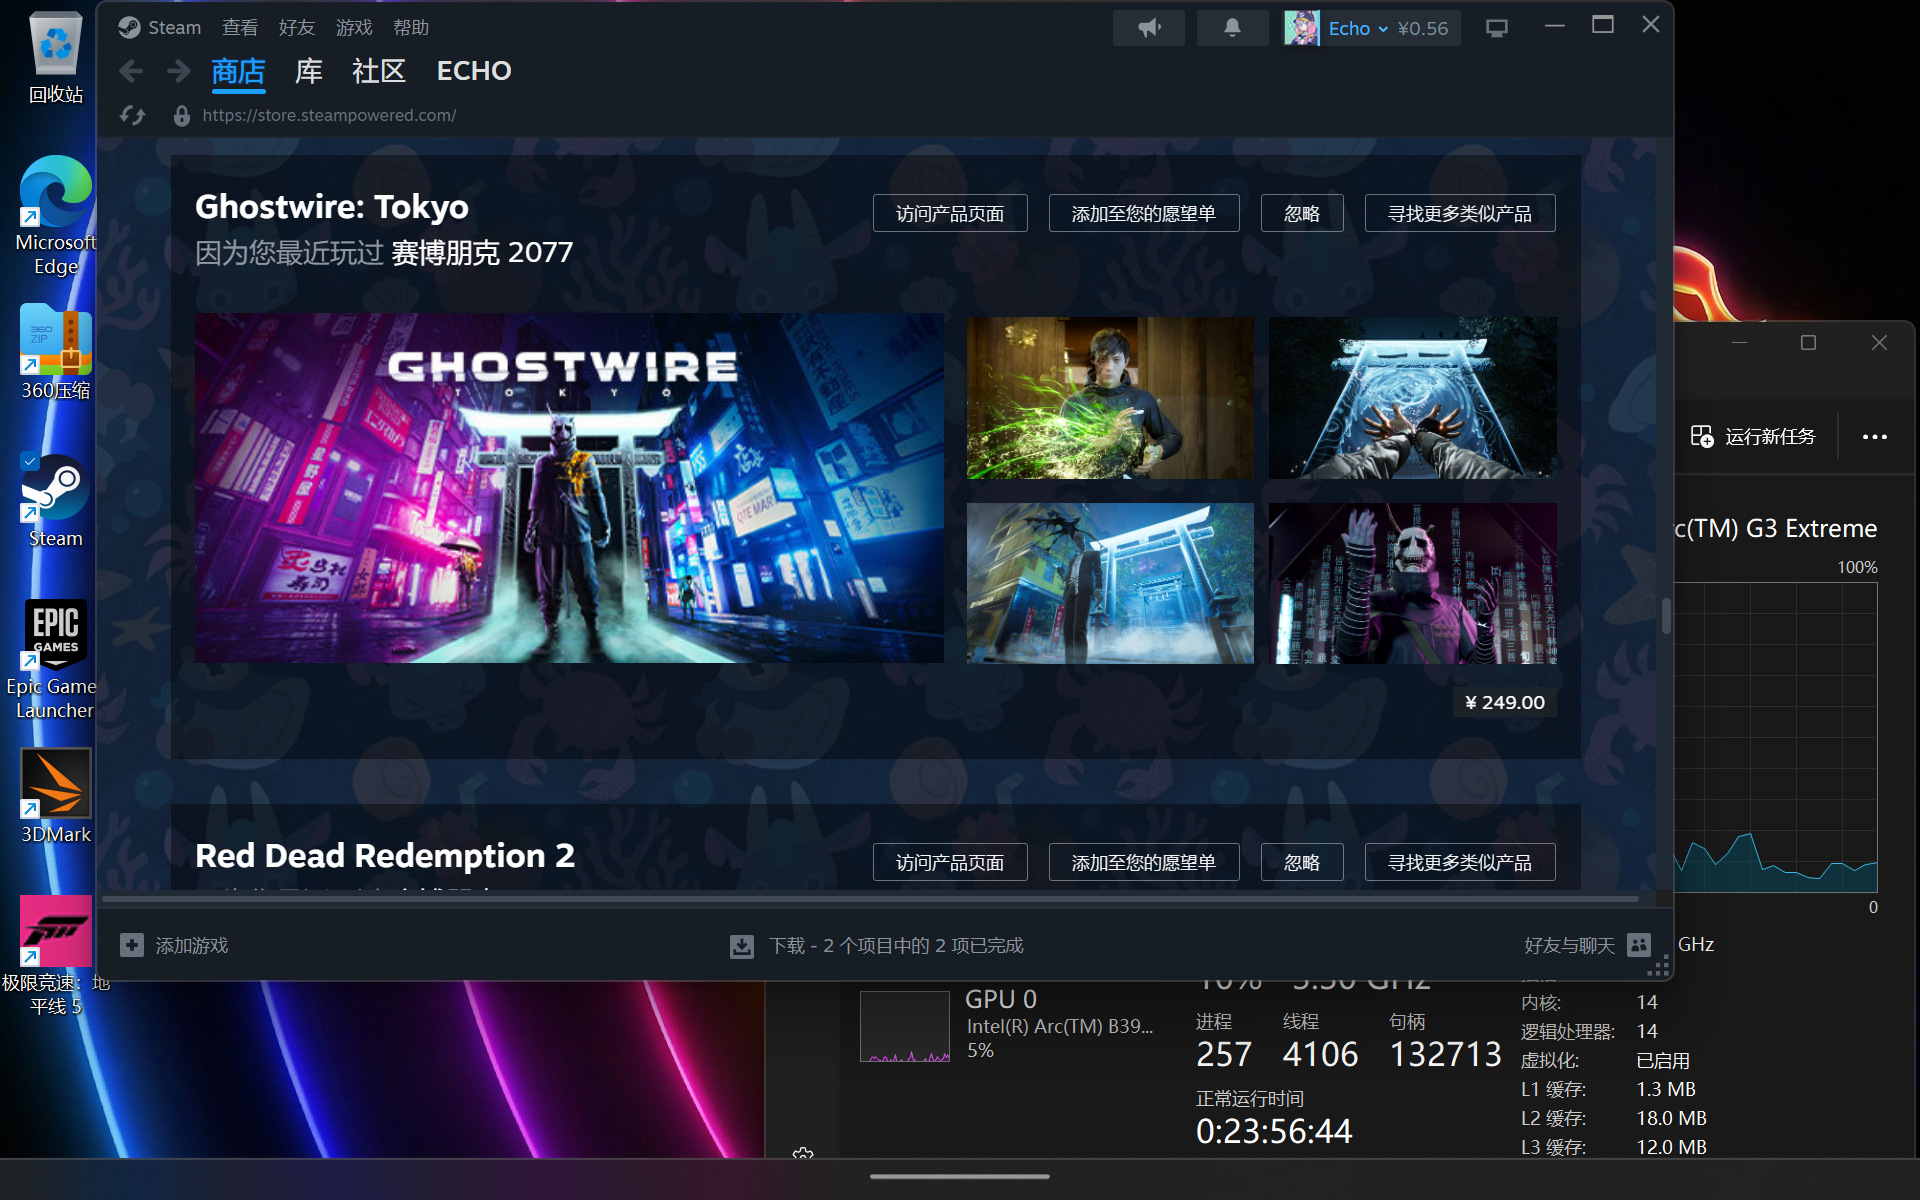Click the download status icon
Image resolution: width=1920 pixels, height=1200 pixels.
pos(742,946)
